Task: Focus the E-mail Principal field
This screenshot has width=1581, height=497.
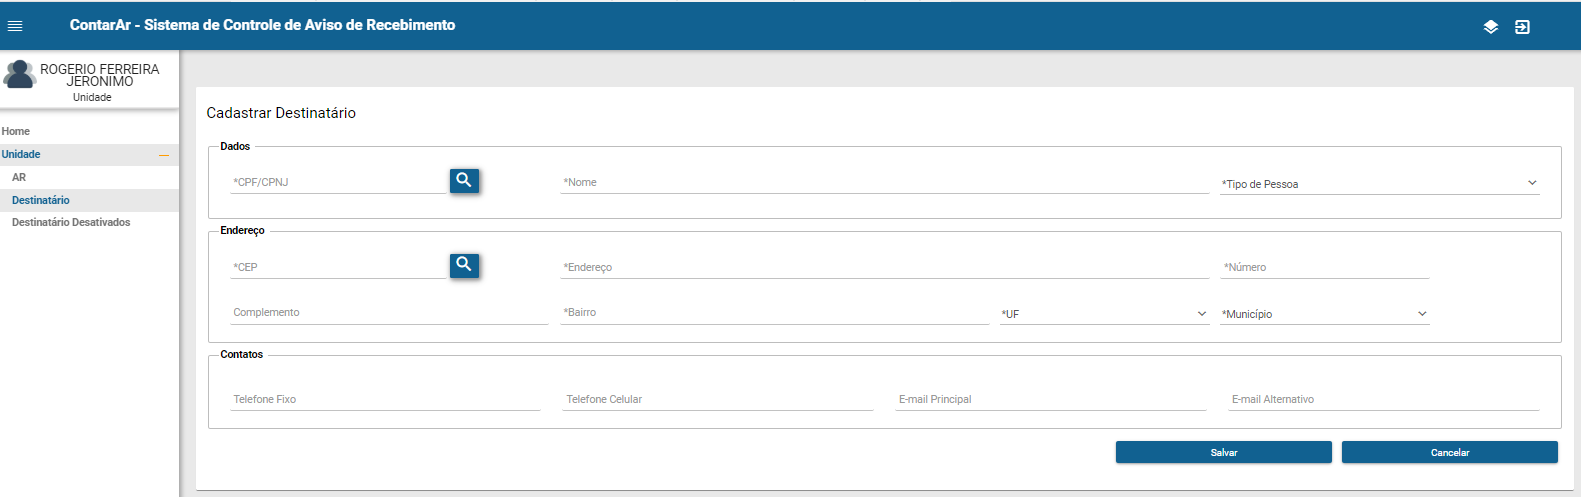Action: tap(1051, 400)
